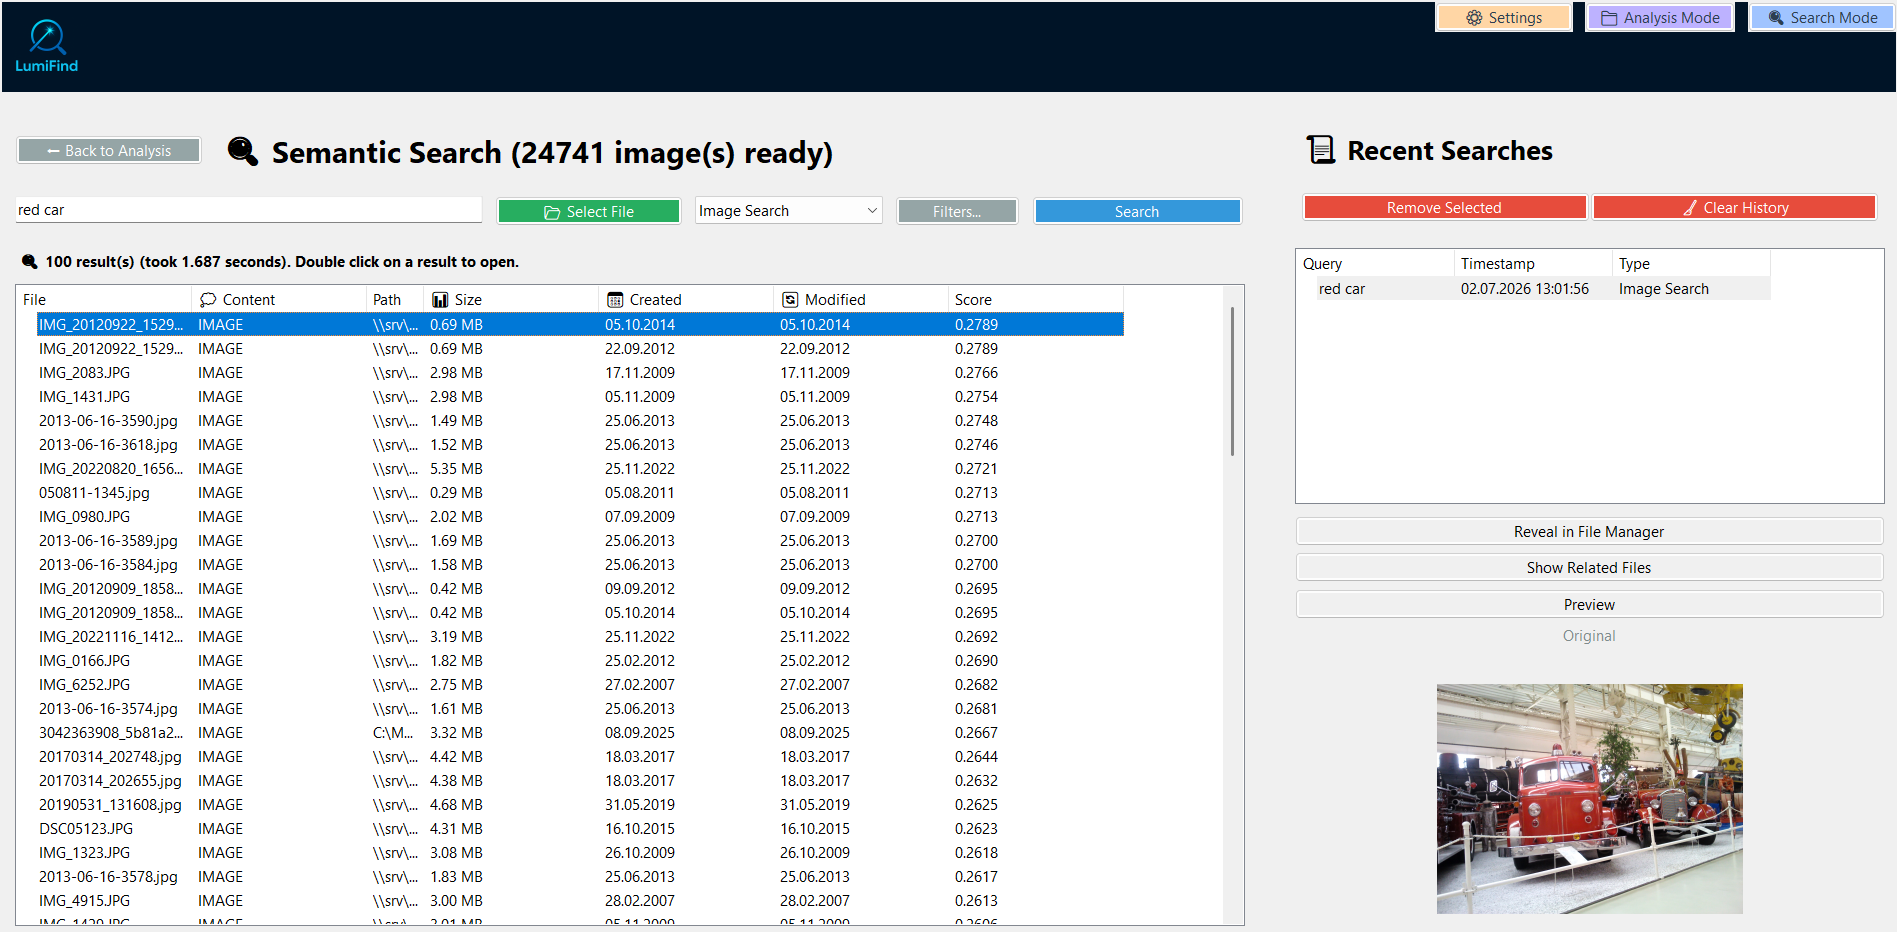
Task: Sort results by Path column header
Action: tap(396, 300)
